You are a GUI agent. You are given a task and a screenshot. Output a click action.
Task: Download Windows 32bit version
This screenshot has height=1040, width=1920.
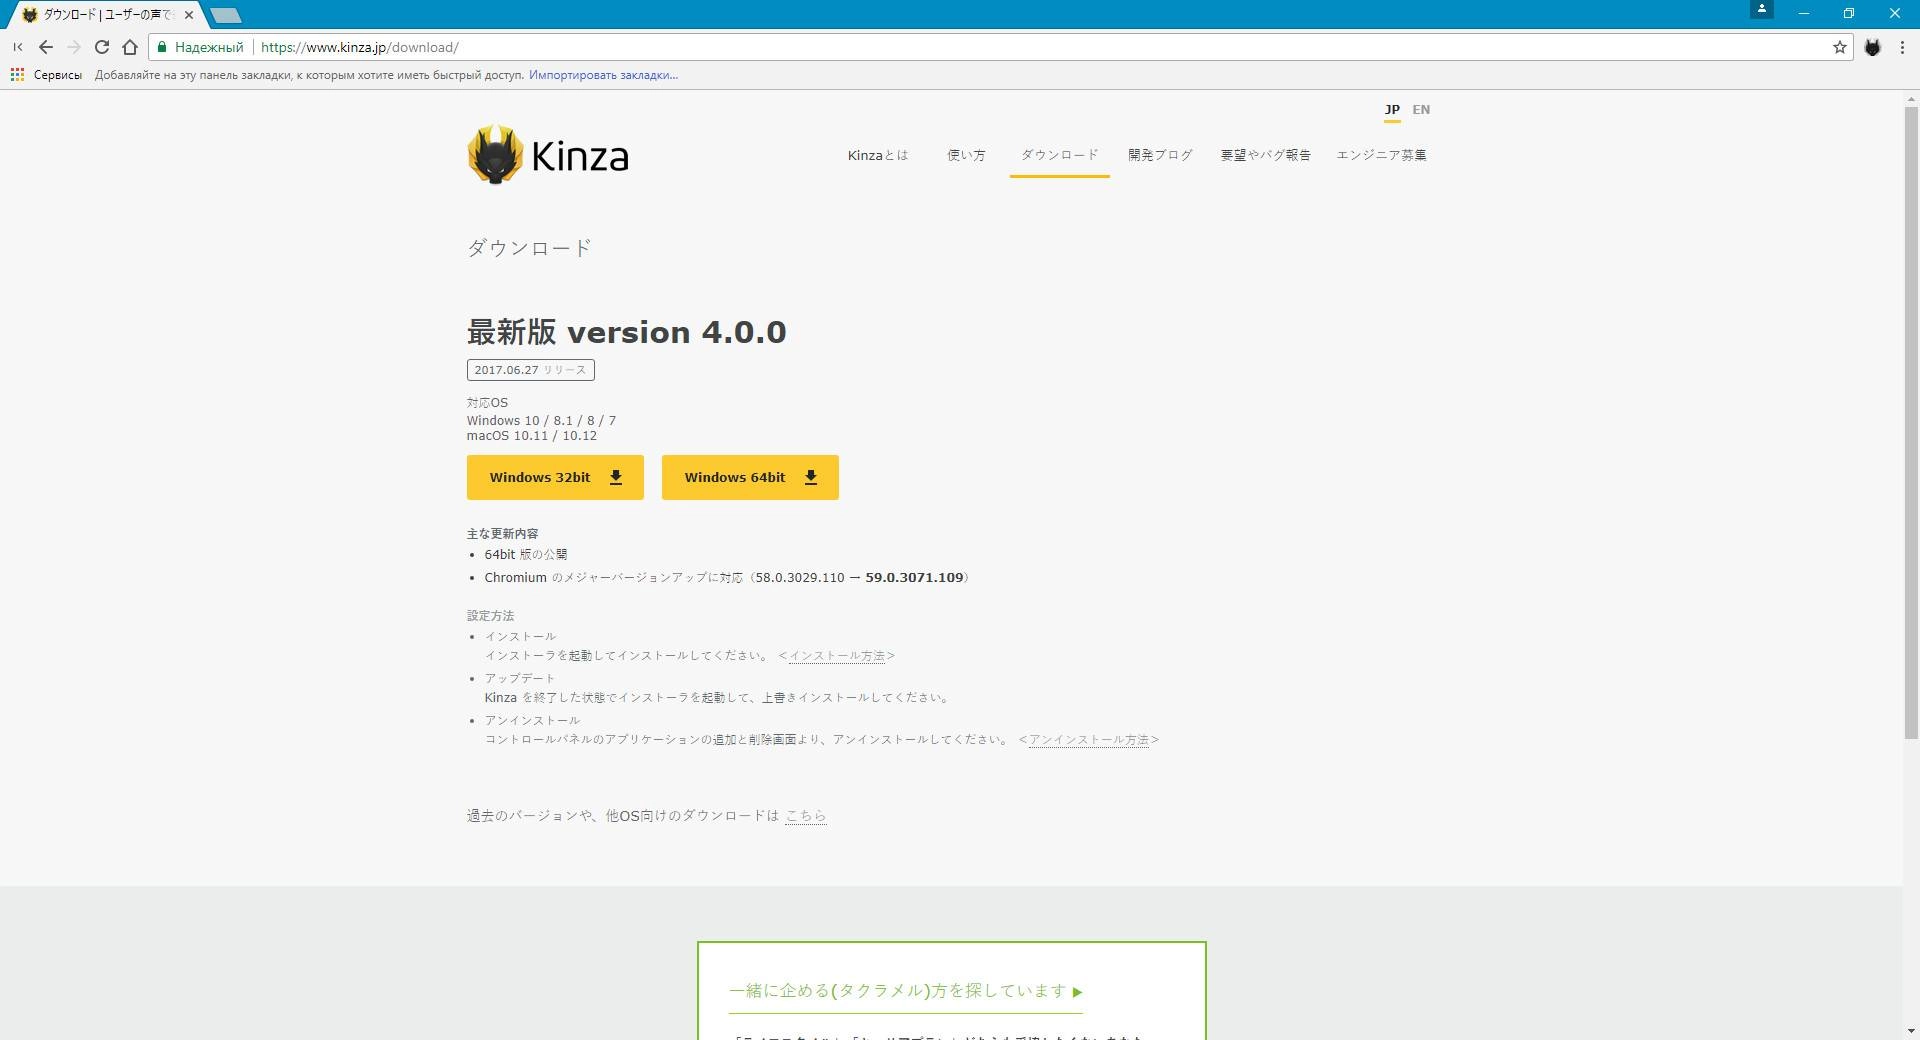[555, 478]
